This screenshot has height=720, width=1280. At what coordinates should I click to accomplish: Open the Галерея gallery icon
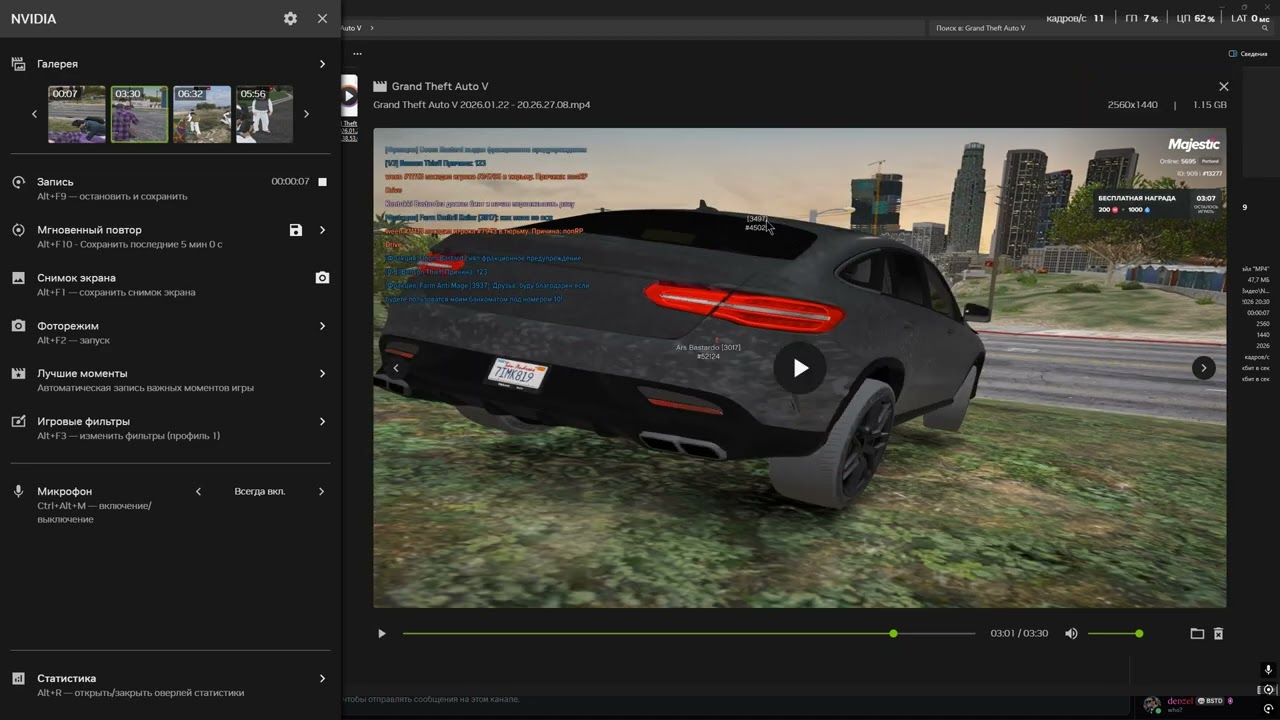[x=18, y=64]
